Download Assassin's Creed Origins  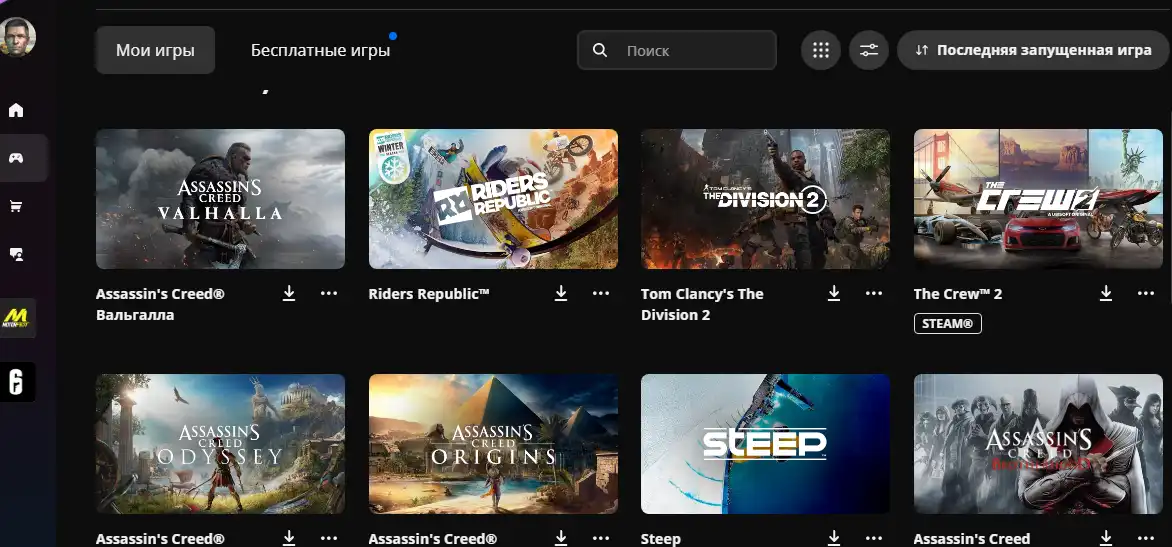[x=561, y=537]
